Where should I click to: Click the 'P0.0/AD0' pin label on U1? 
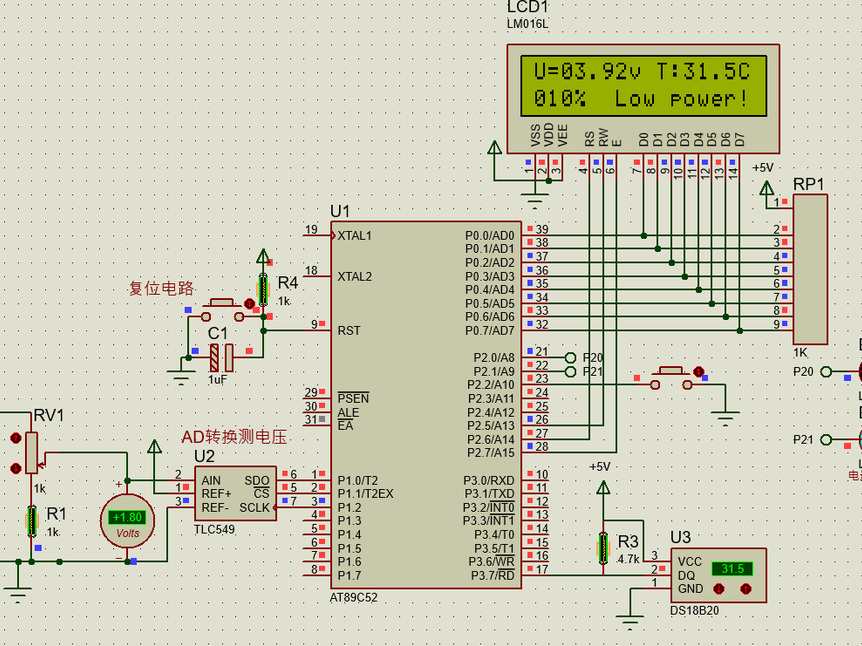click(490, 236)
